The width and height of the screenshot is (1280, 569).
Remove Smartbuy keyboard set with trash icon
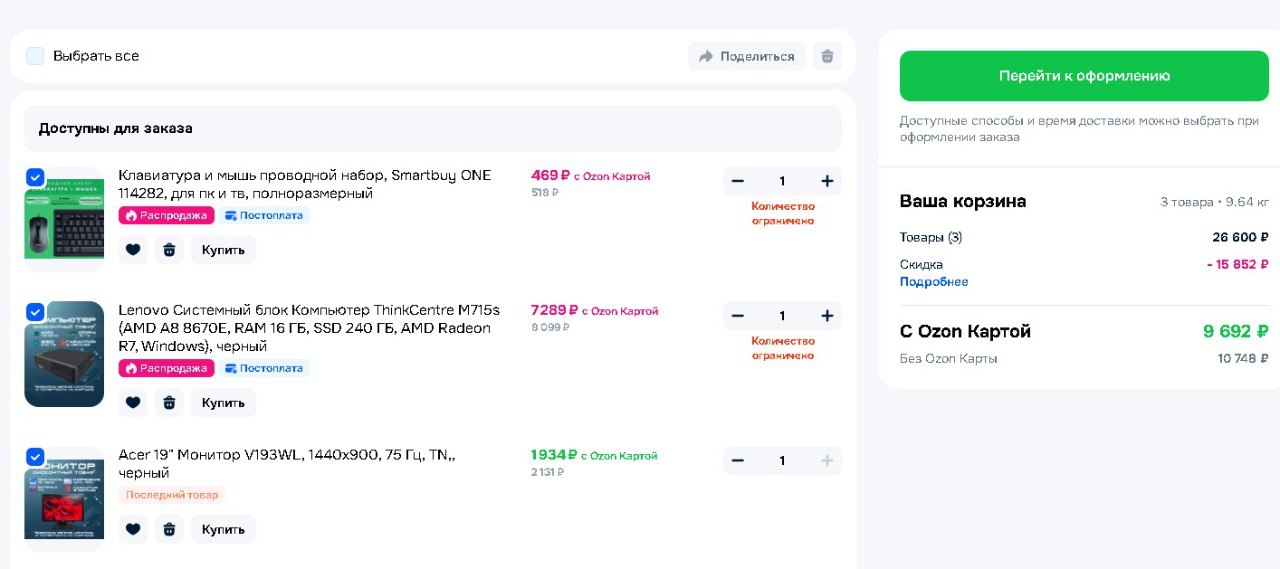pyautogui.click(x=169, y=250)
